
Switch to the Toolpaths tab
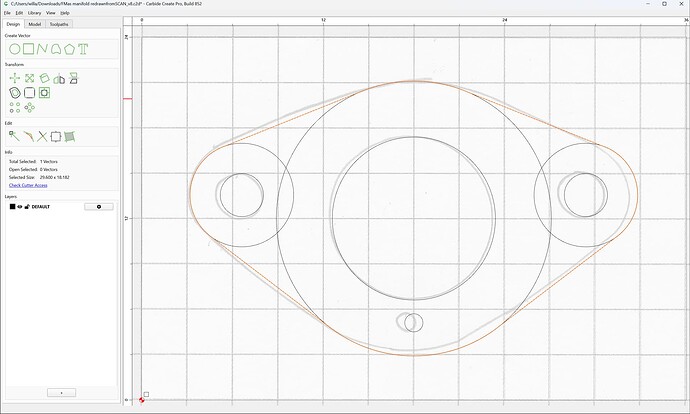pos(59,24)
